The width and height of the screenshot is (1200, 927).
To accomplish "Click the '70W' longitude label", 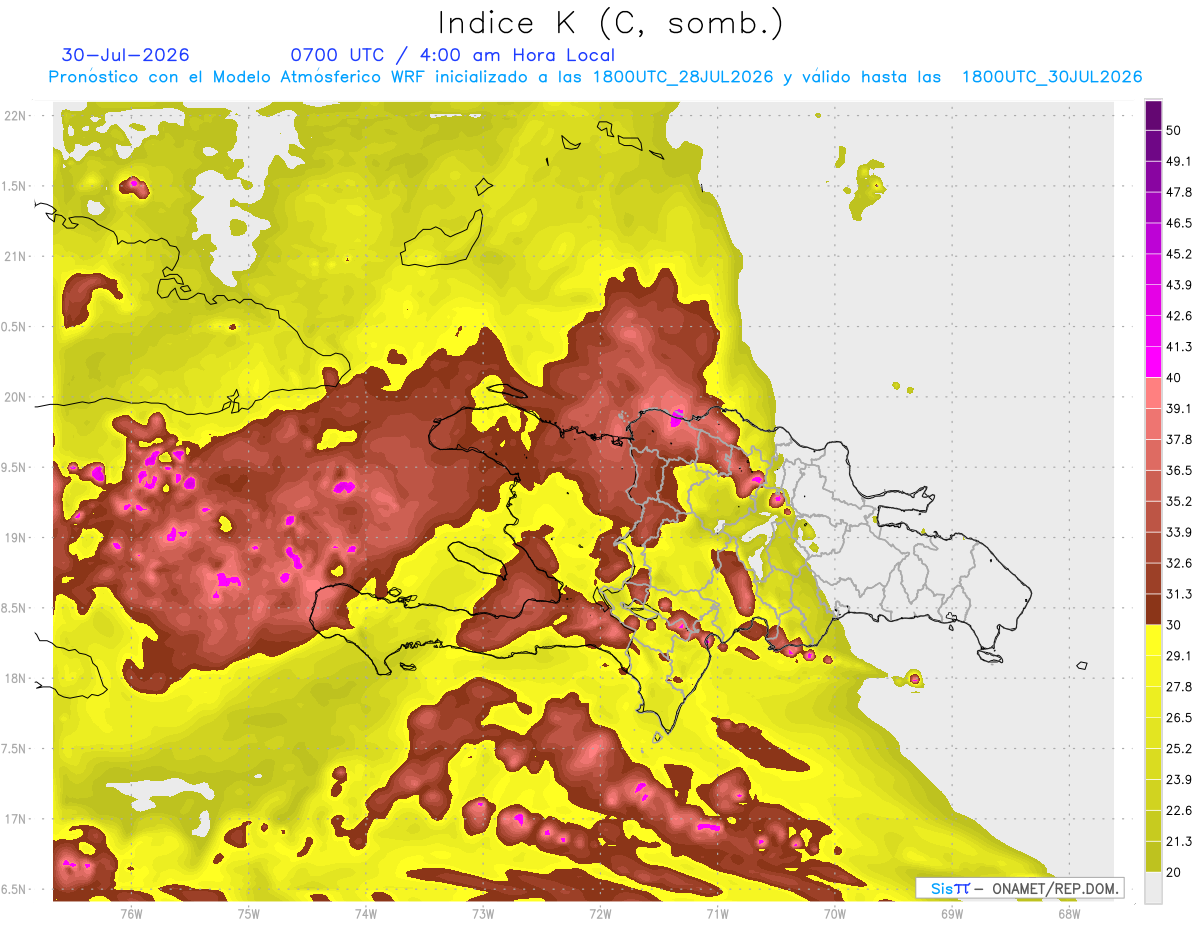I will pyautogui.click(x=835, y=913).
